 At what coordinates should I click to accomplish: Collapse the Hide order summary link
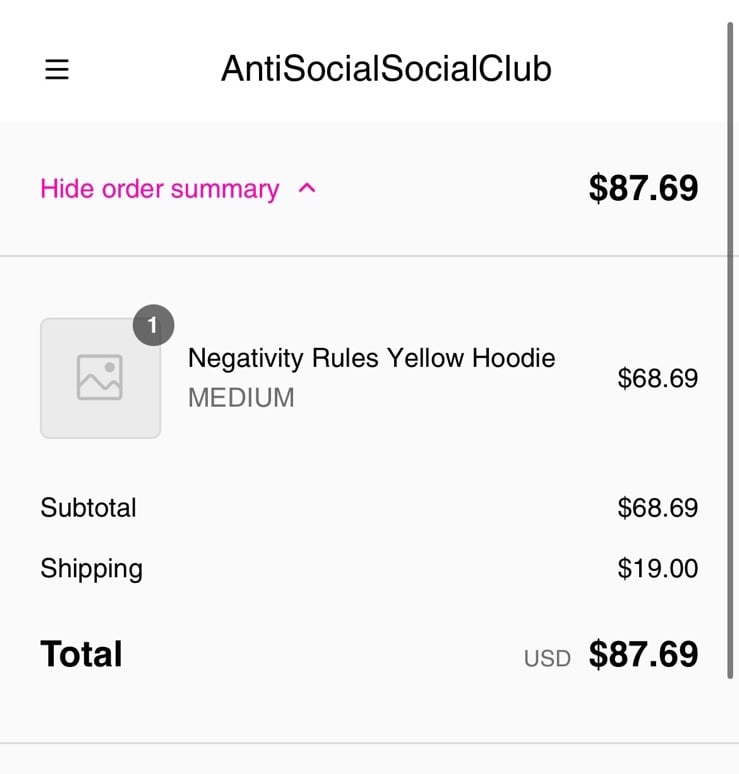(x=160, y=189)
